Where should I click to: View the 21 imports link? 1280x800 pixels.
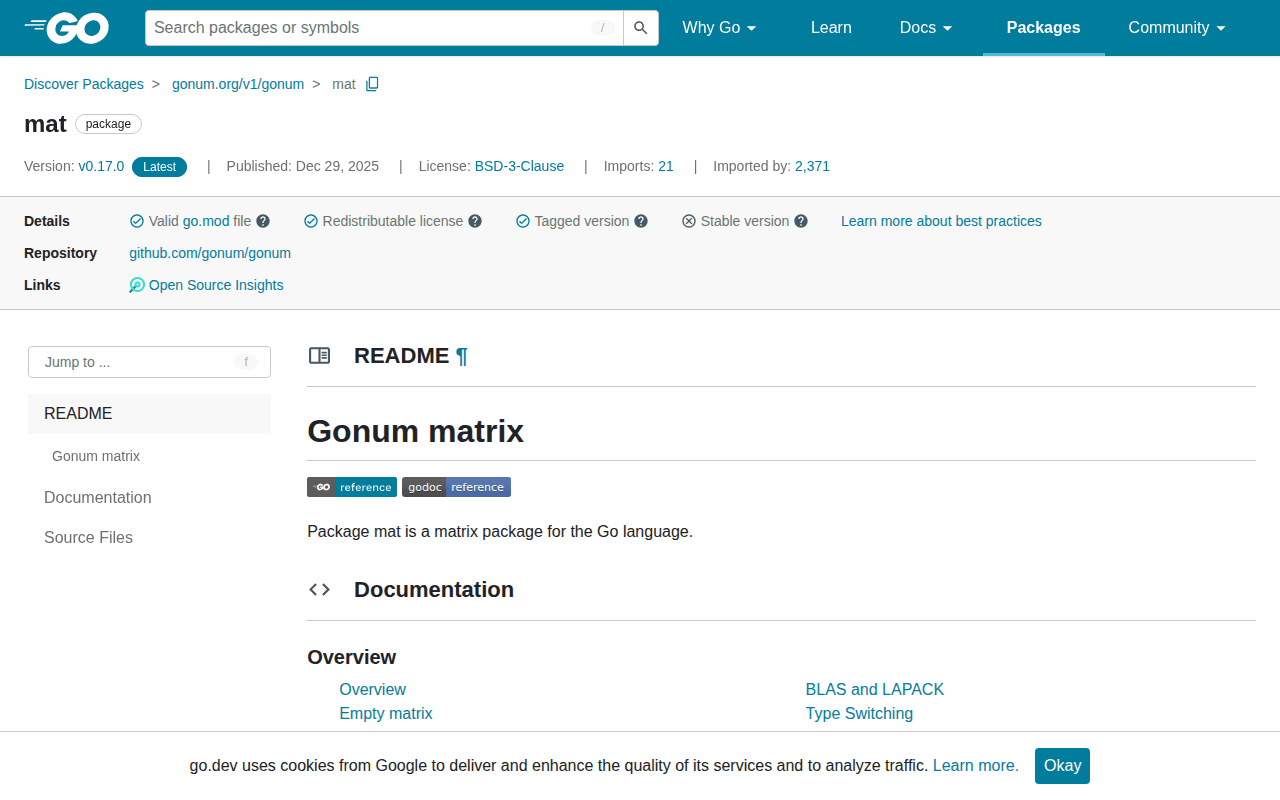pyautogui.click(x=666, y=166)
